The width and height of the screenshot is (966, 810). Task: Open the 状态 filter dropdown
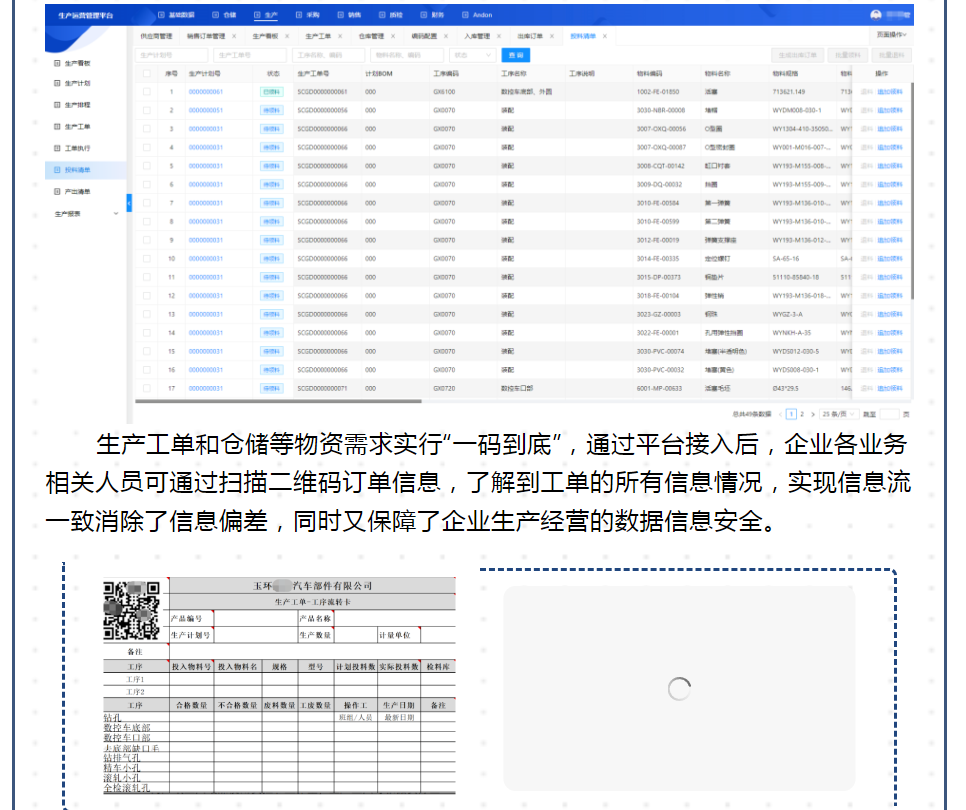471,55
